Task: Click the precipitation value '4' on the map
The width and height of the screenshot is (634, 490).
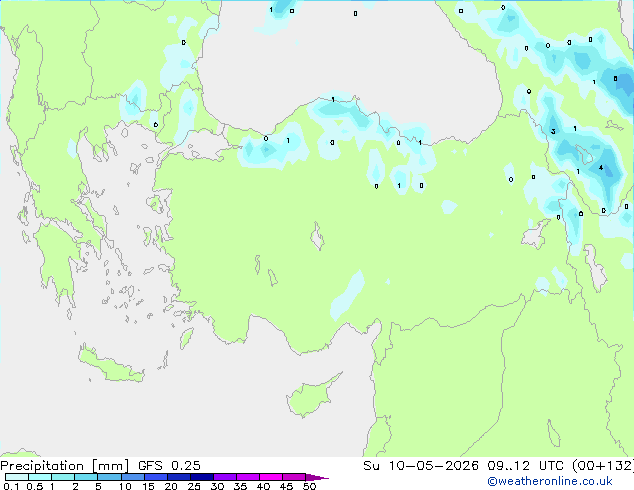Action: (601, 167)
